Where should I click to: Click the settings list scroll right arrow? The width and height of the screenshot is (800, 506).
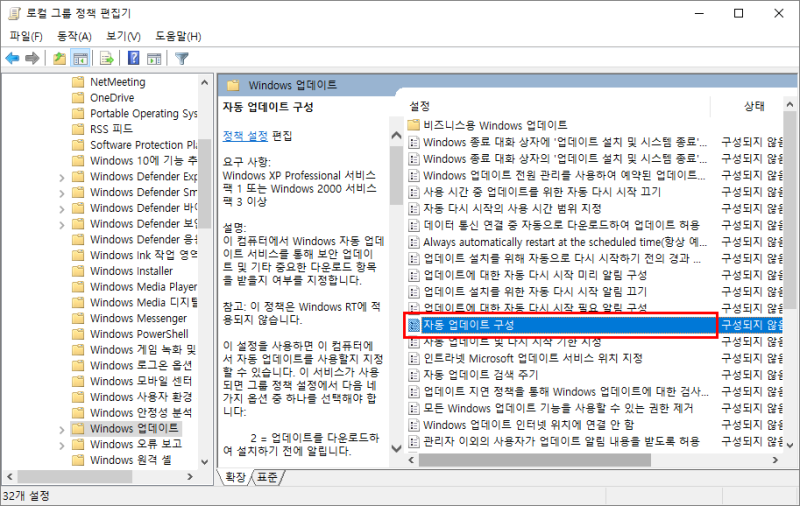tap(776, 460)
